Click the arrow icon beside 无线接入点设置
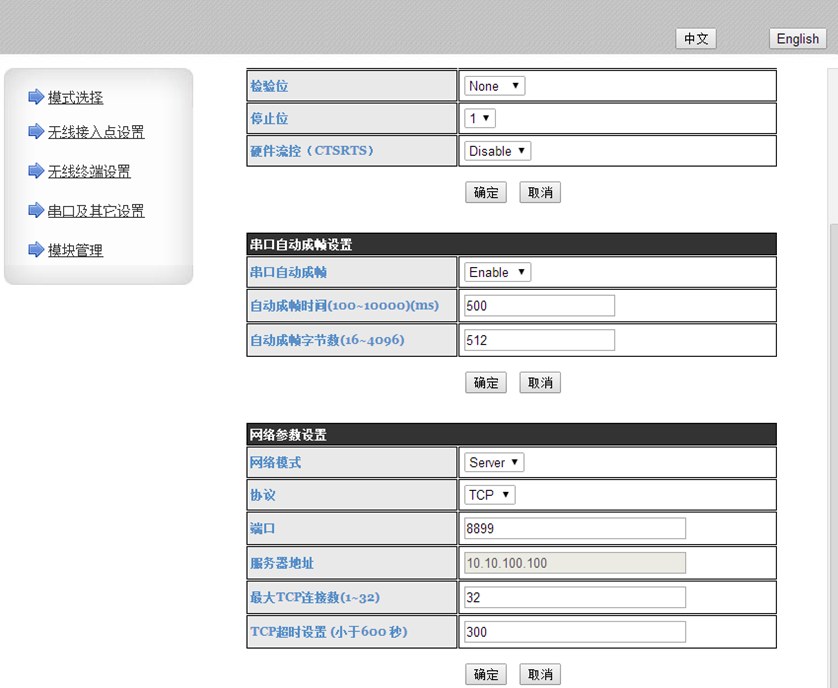The image size is (838, 688). pyautogui.click(x=36, y=131)
